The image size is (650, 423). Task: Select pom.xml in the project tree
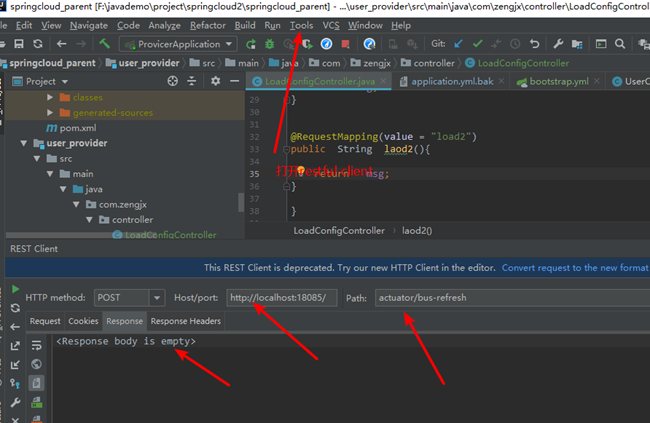pyautogui.click(x=78, y=128)
